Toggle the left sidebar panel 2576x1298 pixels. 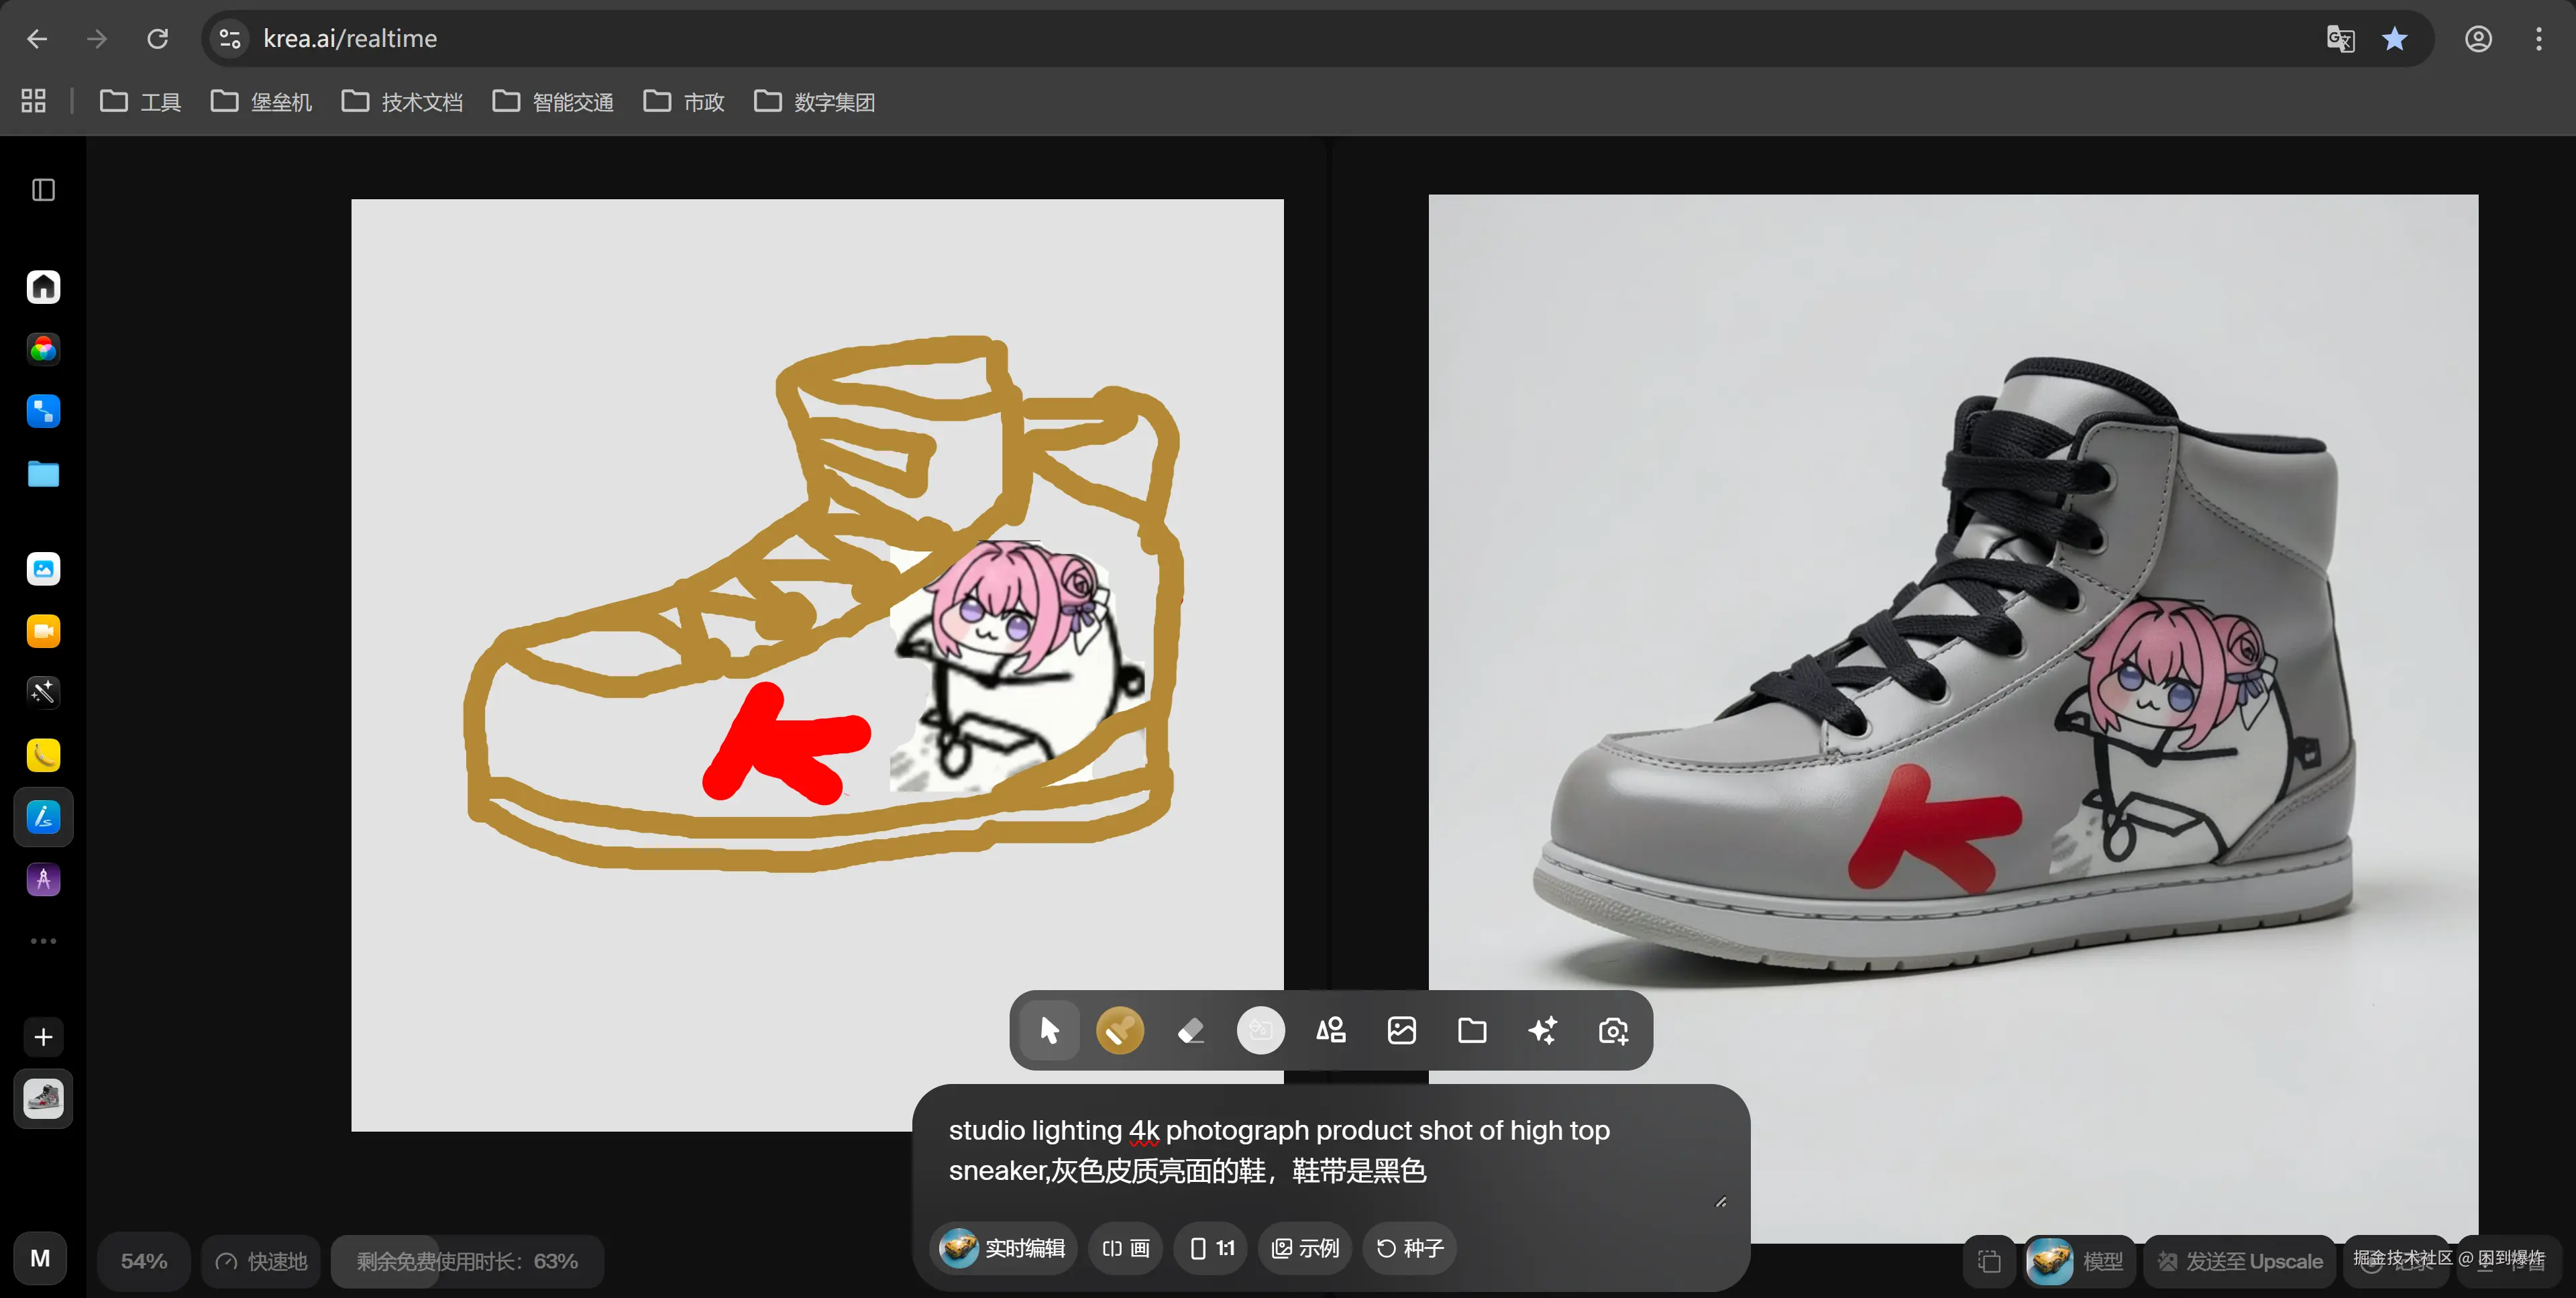pos(43,190)
